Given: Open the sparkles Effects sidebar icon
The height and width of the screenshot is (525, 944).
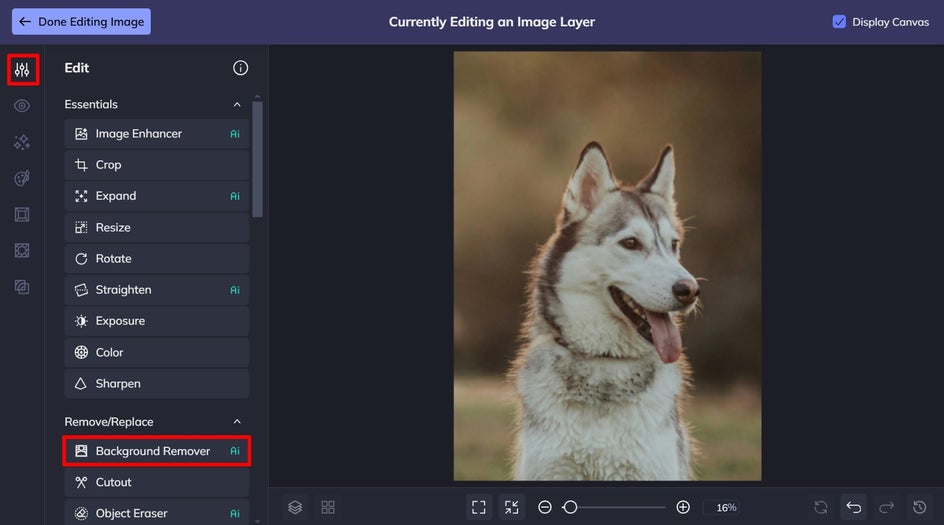Looking at the screenshot, I should pos(22,142).
